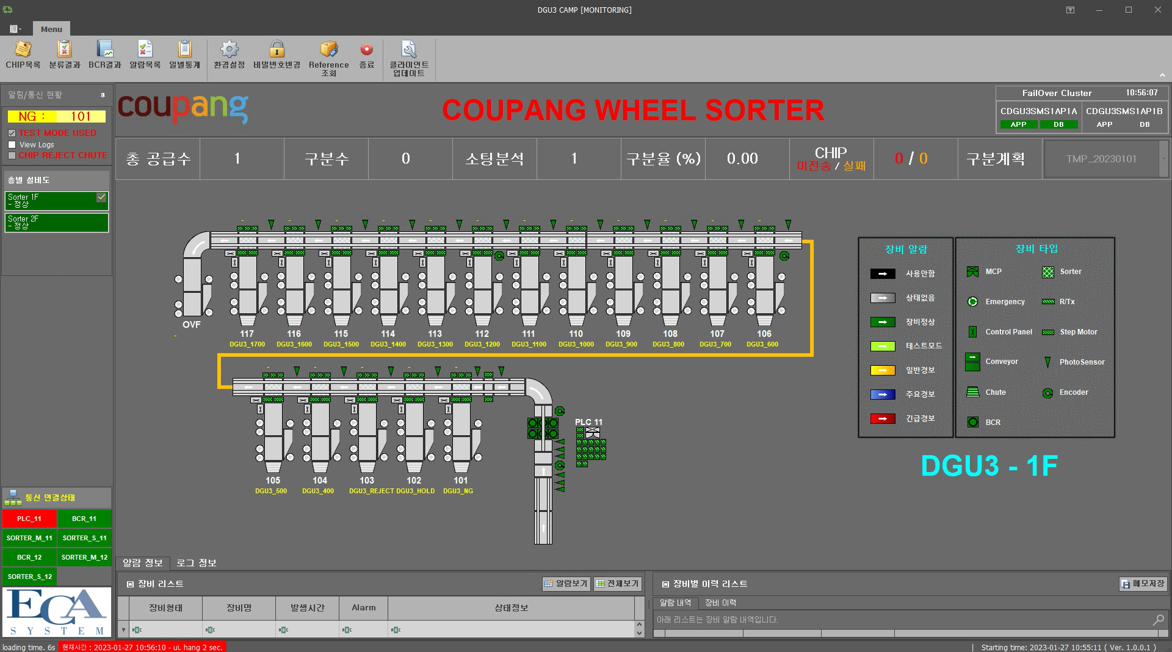Toggle the Sorter 1F checkmark
The width and height of the screenshot is (1172, 652).
(101, 197)
